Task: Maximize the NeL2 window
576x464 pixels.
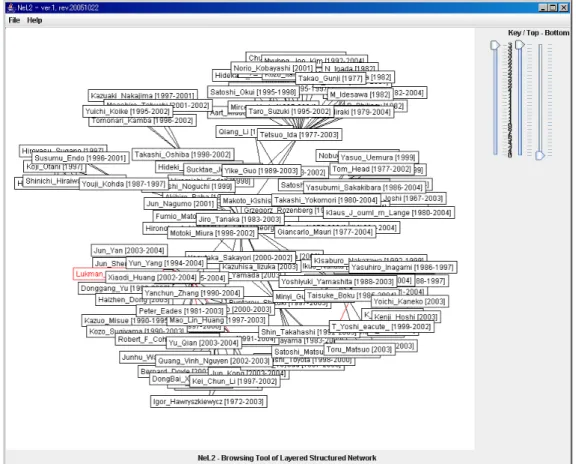Action: pyautogui.click(x=553, y=7)
